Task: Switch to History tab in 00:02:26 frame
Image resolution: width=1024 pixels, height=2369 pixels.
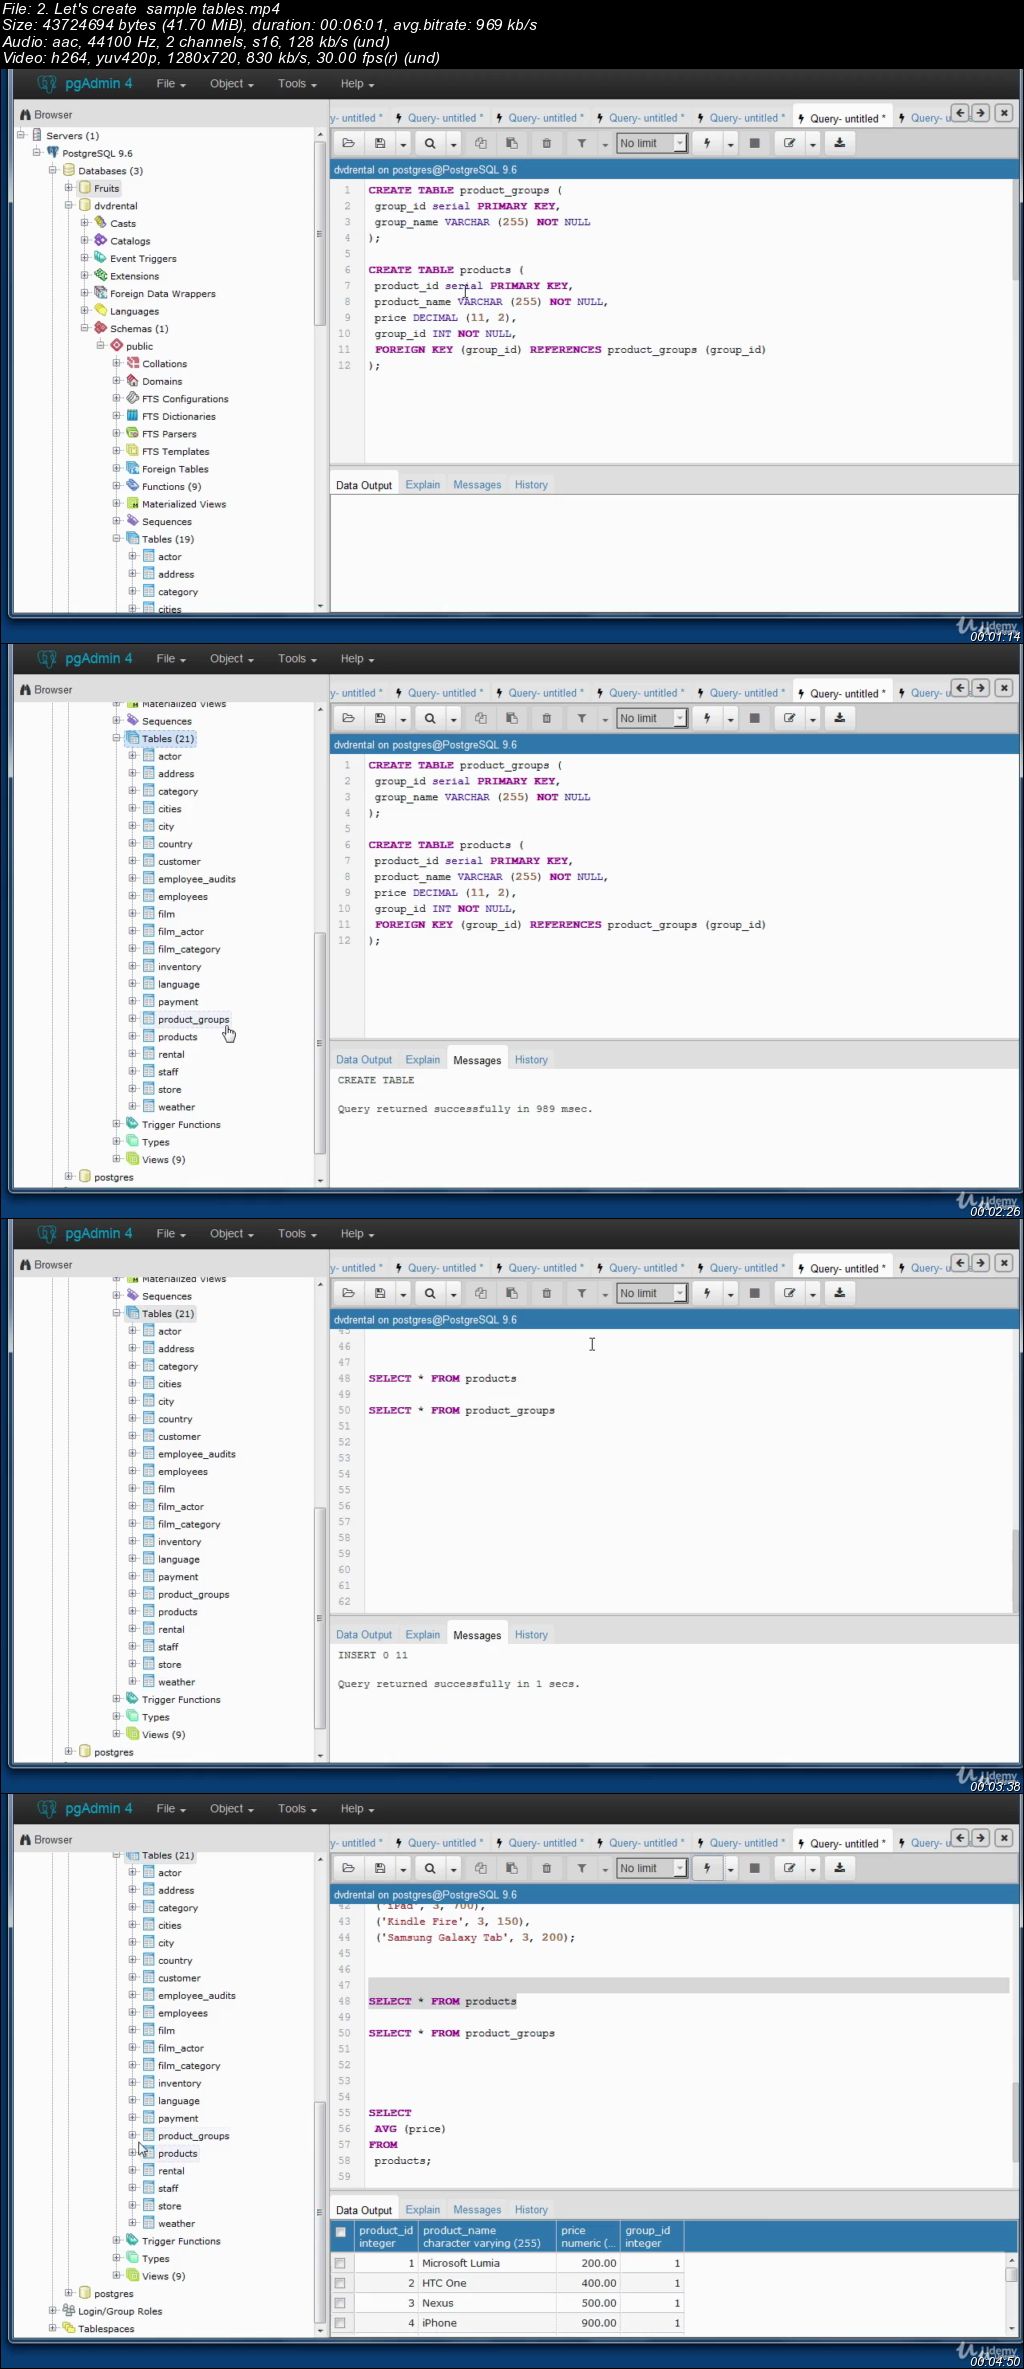Action: click(x=531, y=1060)
